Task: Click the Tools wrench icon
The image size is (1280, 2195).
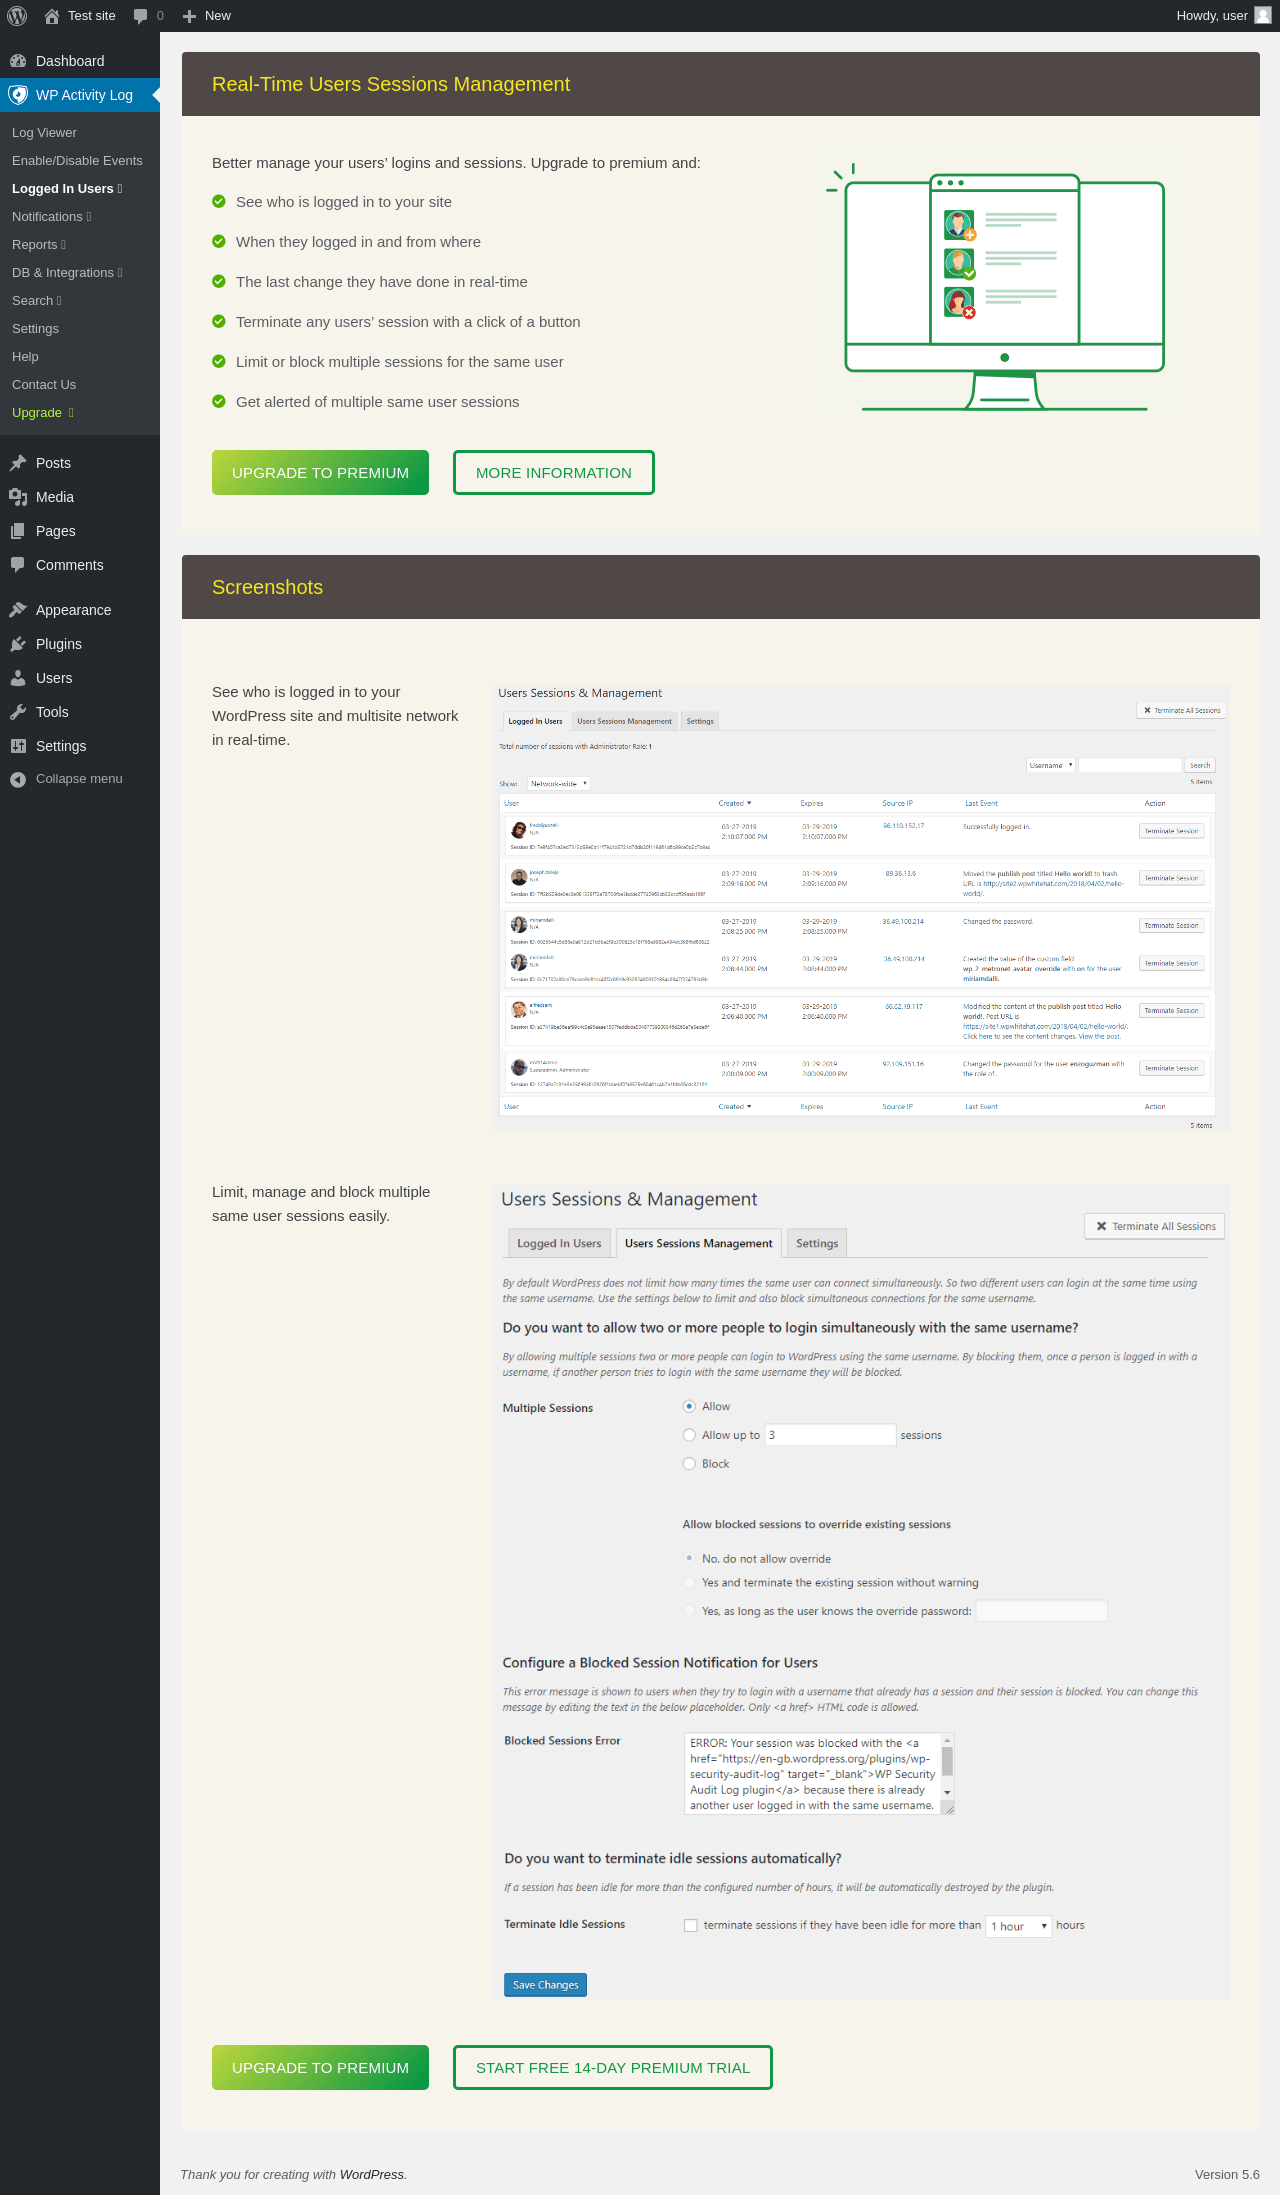Action: [x=18, y=712]
